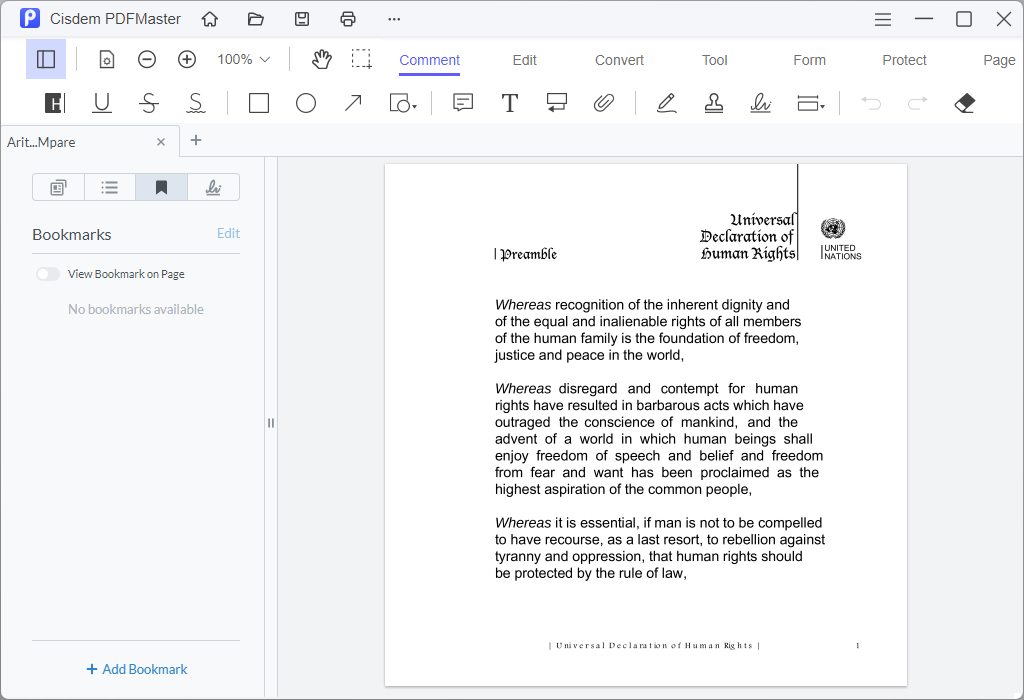Click Edit next to Bookmarks
1024x700 pixels.
tap(228, 233)
